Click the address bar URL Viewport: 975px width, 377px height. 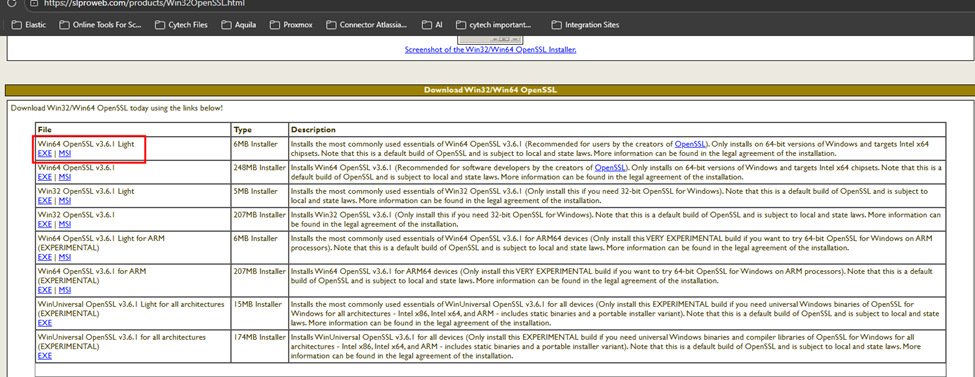tap(144, 3)
